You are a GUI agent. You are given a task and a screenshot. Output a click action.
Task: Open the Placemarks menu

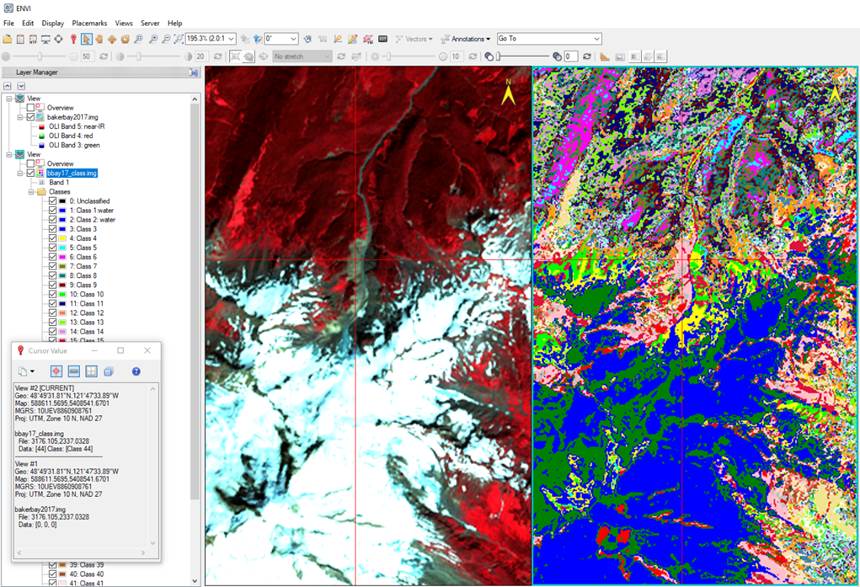(x=89, y=23)
